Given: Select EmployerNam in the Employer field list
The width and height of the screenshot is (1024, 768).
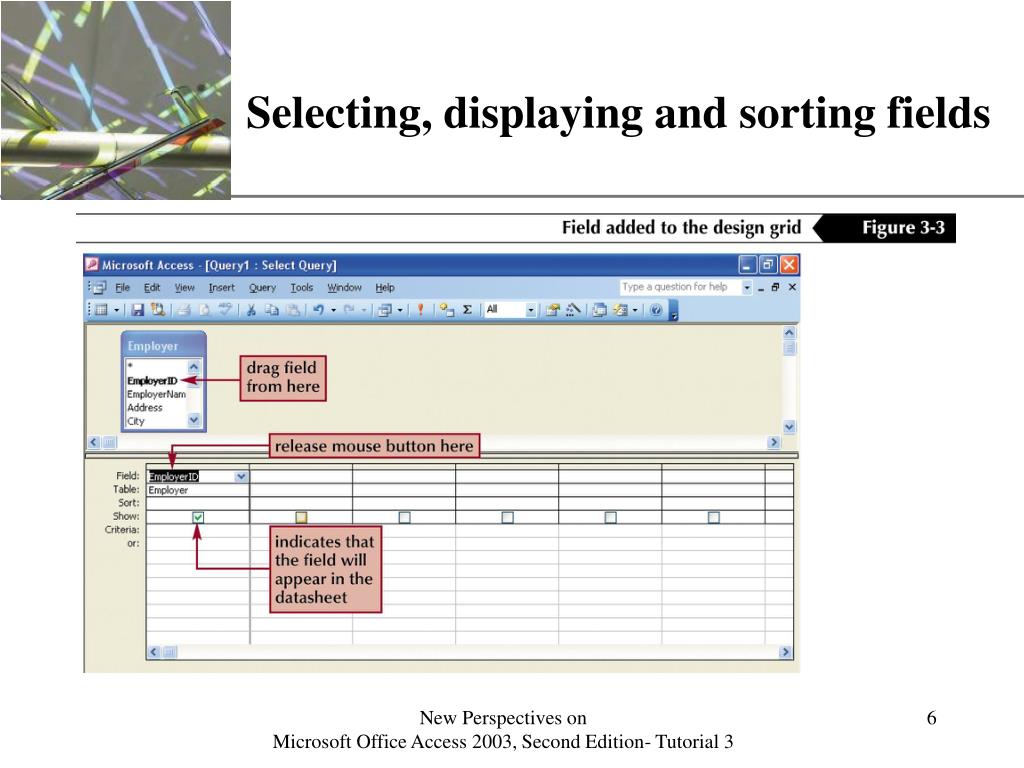Looking at the screenshot, I should [156, 394].
